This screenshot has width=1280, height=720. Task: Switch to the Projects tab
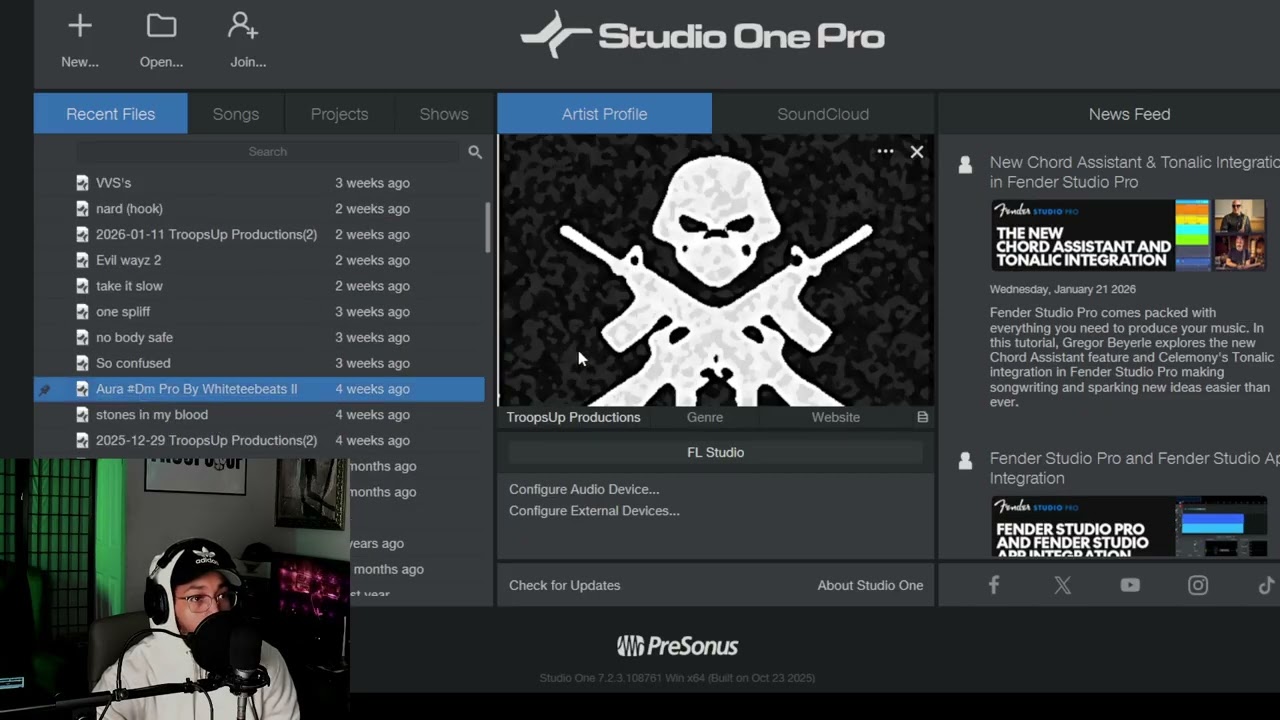pos(339,114)
